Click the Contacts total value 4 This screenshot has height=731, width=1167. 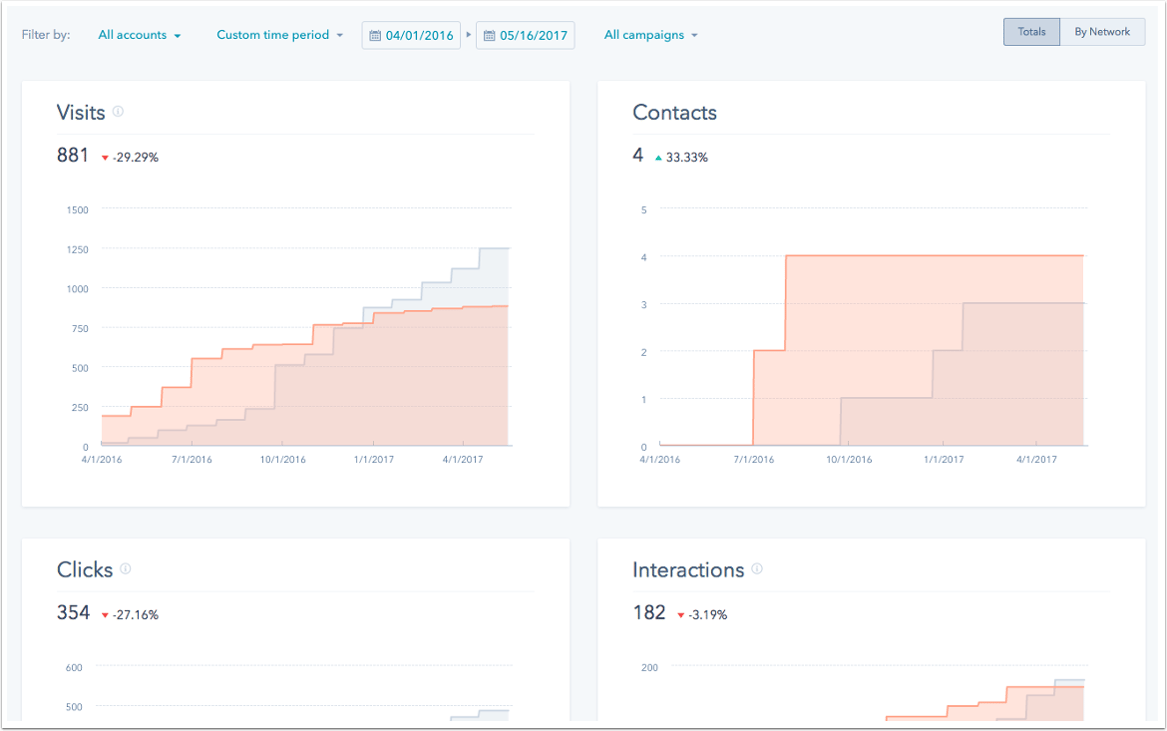638,155
